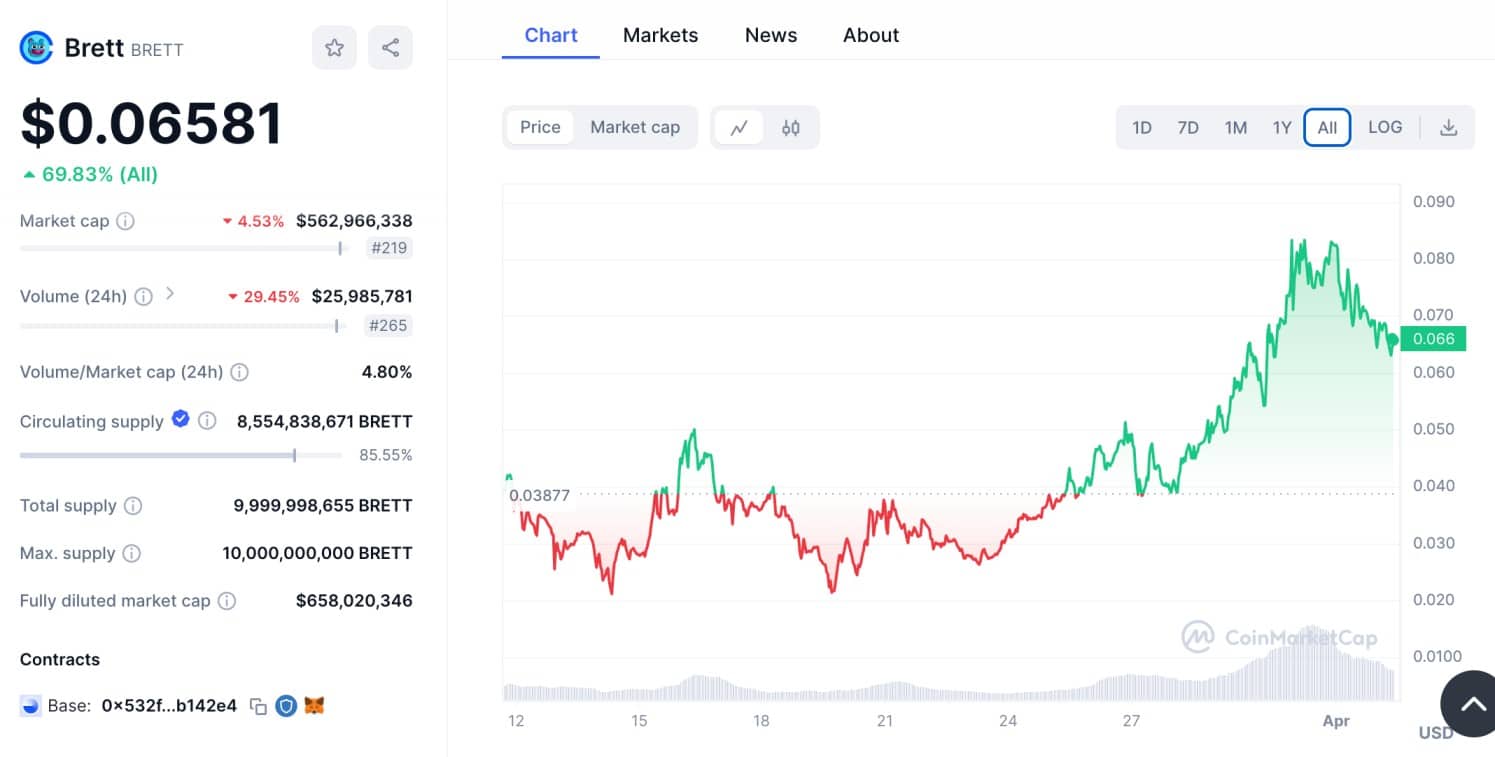Set chart range to All

(x=1327, y=128)
